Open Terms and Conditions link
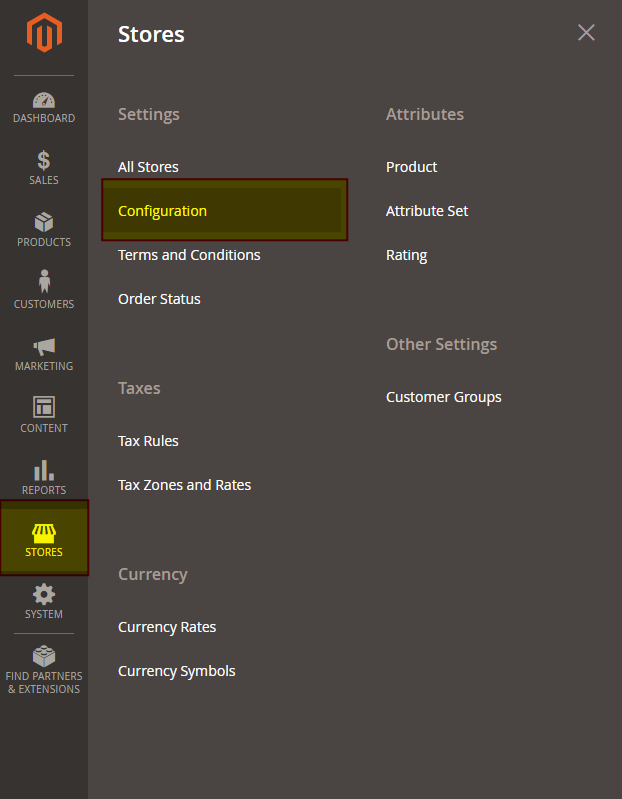This screenshot has height=799, width=622. [189, 255]
